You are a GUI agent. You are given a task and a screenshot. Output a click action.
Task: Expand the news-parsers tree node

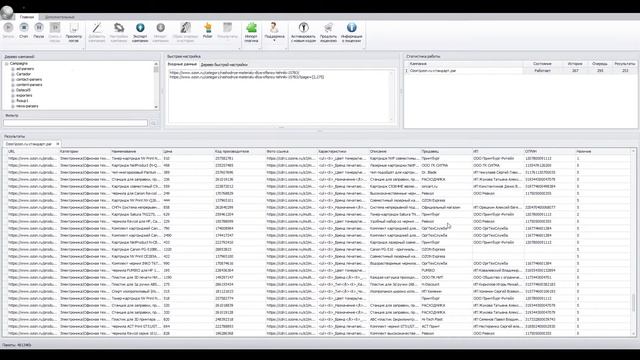(13, 106)
